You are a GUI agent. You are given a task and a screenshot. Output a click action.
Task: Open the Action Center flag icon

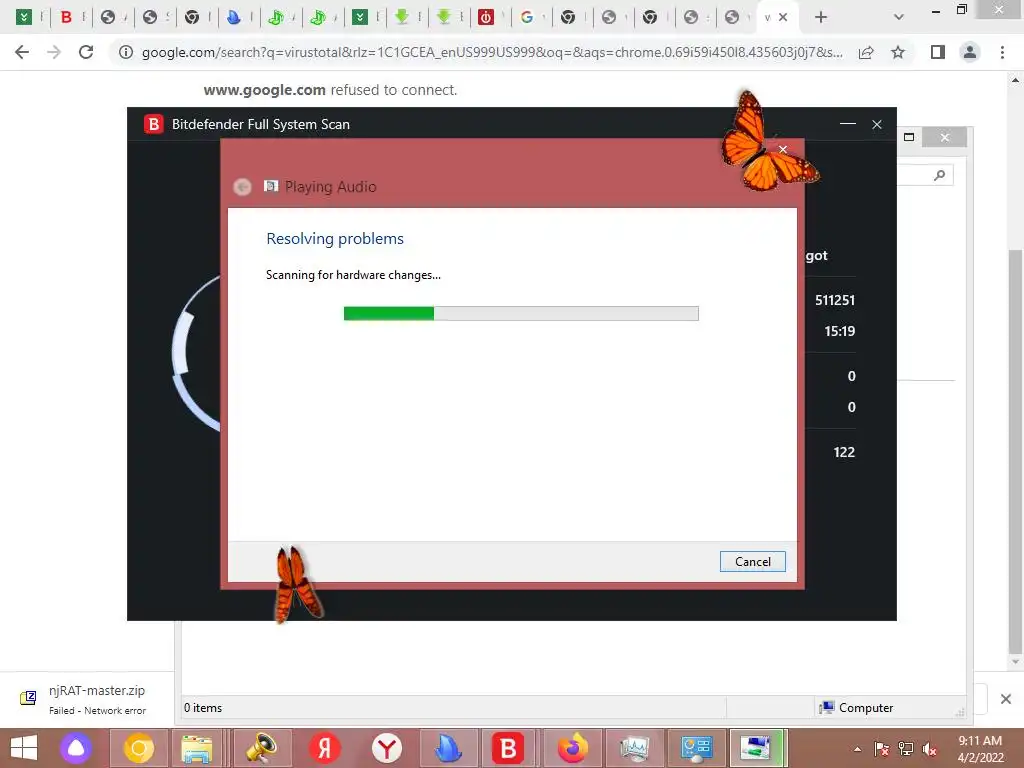(881, 749)
